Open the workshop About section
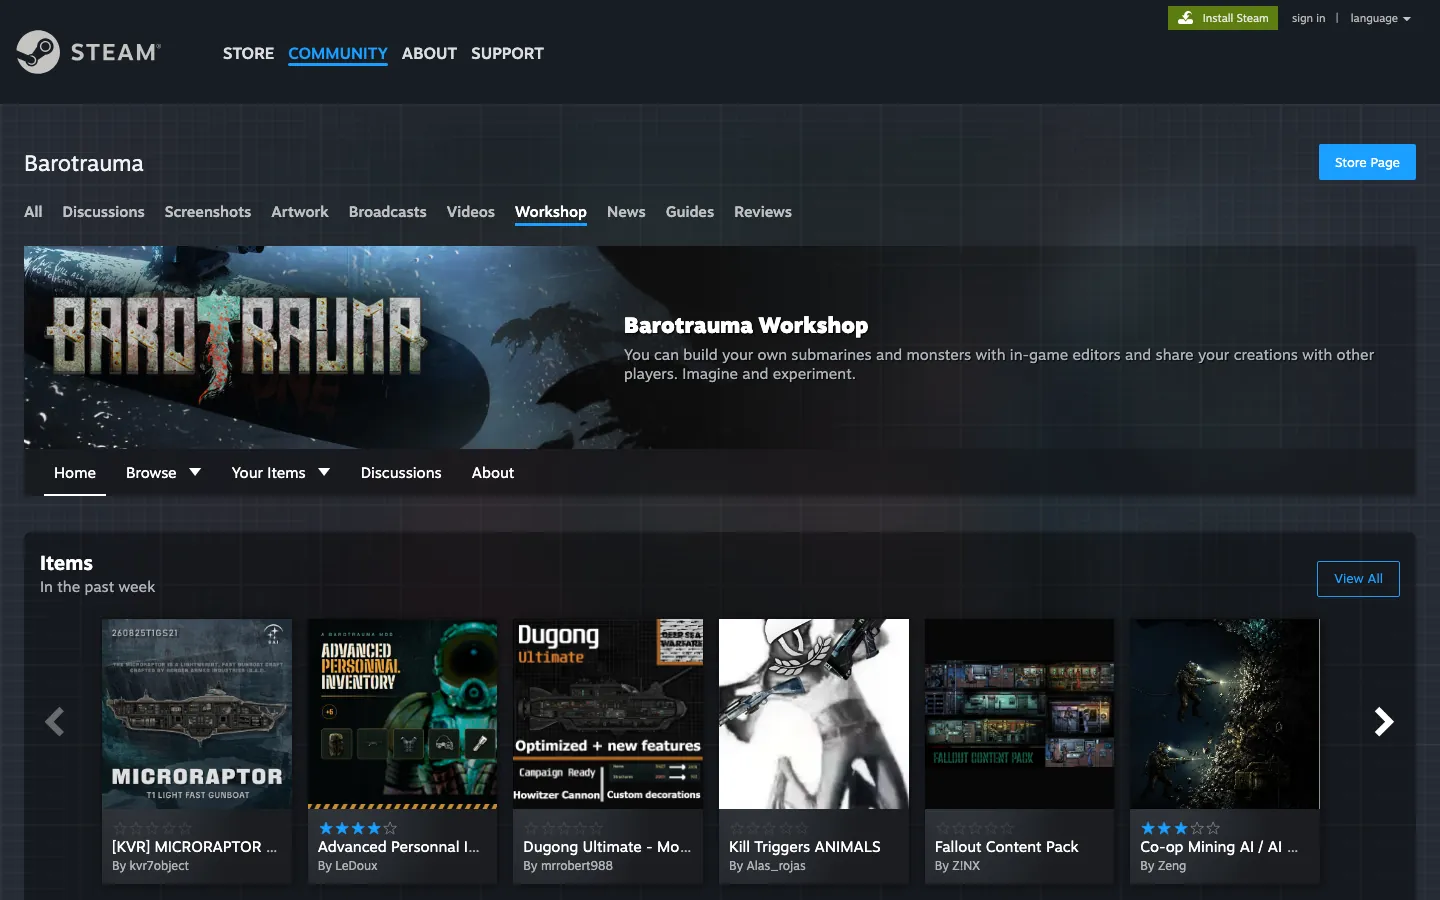 click(x=493, y=473)
